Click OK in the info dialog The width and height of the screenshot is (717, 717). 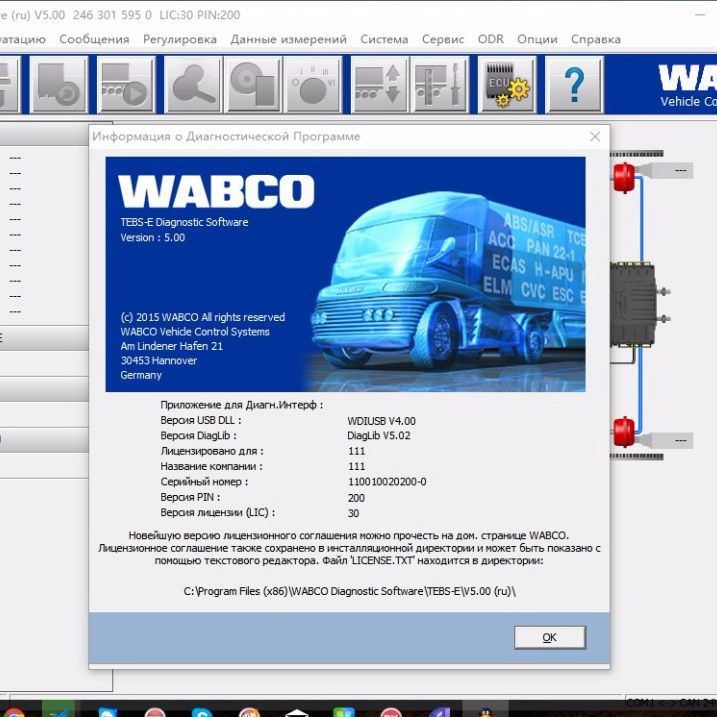pos(550,637)
